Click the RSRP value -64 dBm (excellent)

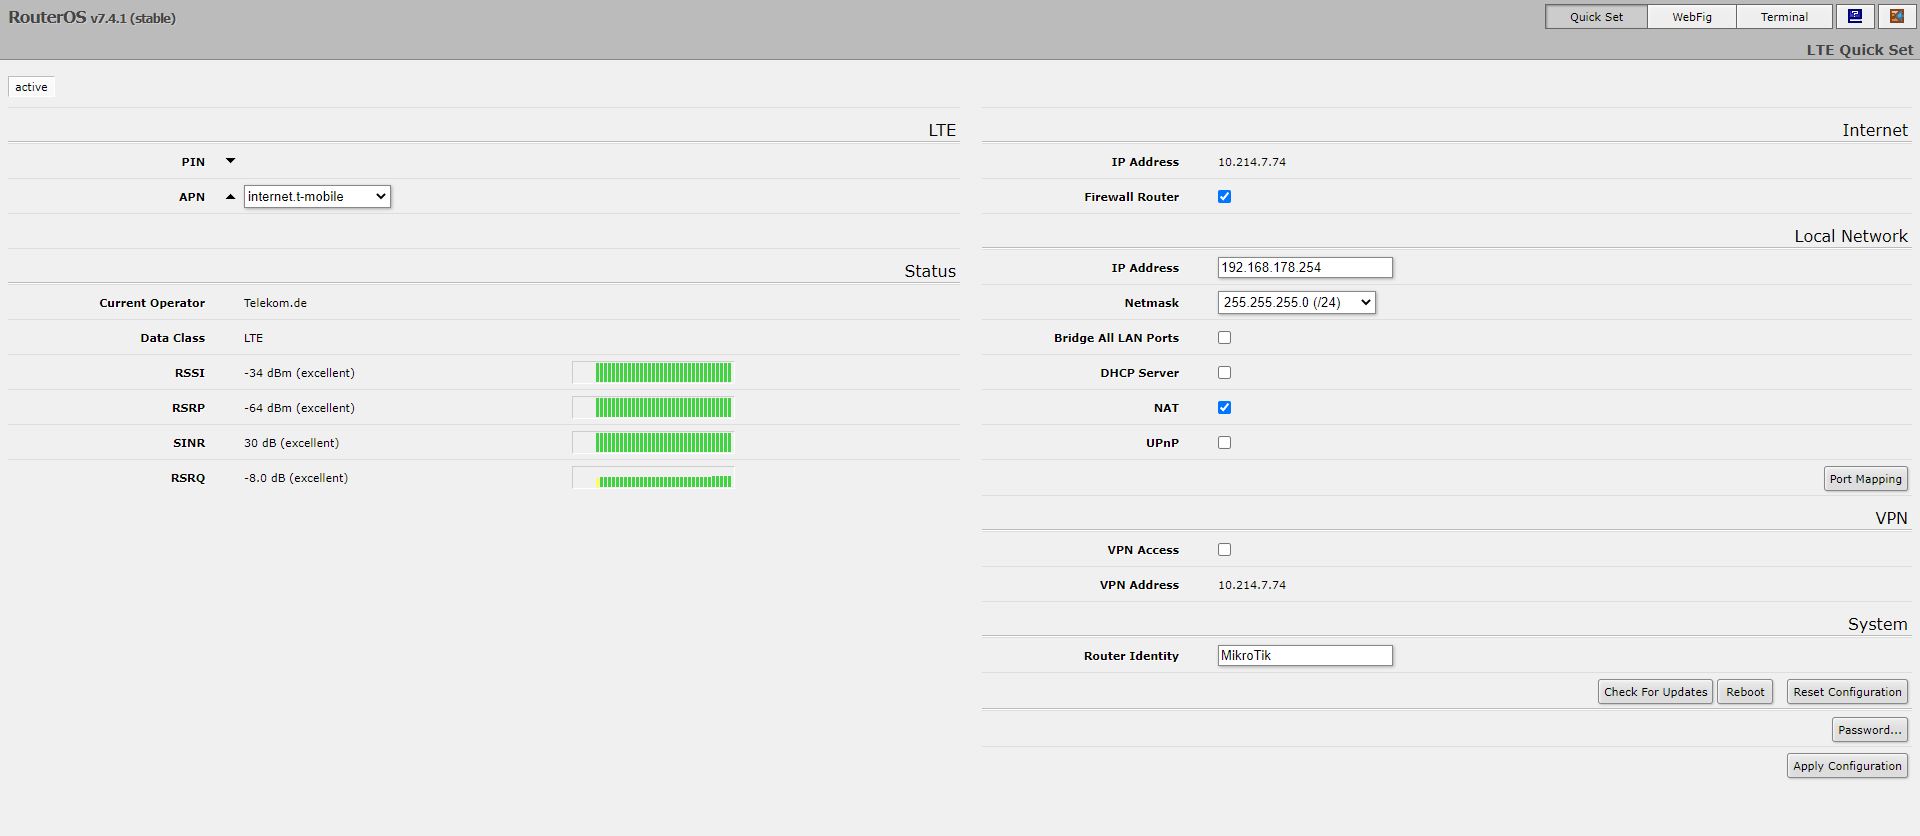click(299, 408)
